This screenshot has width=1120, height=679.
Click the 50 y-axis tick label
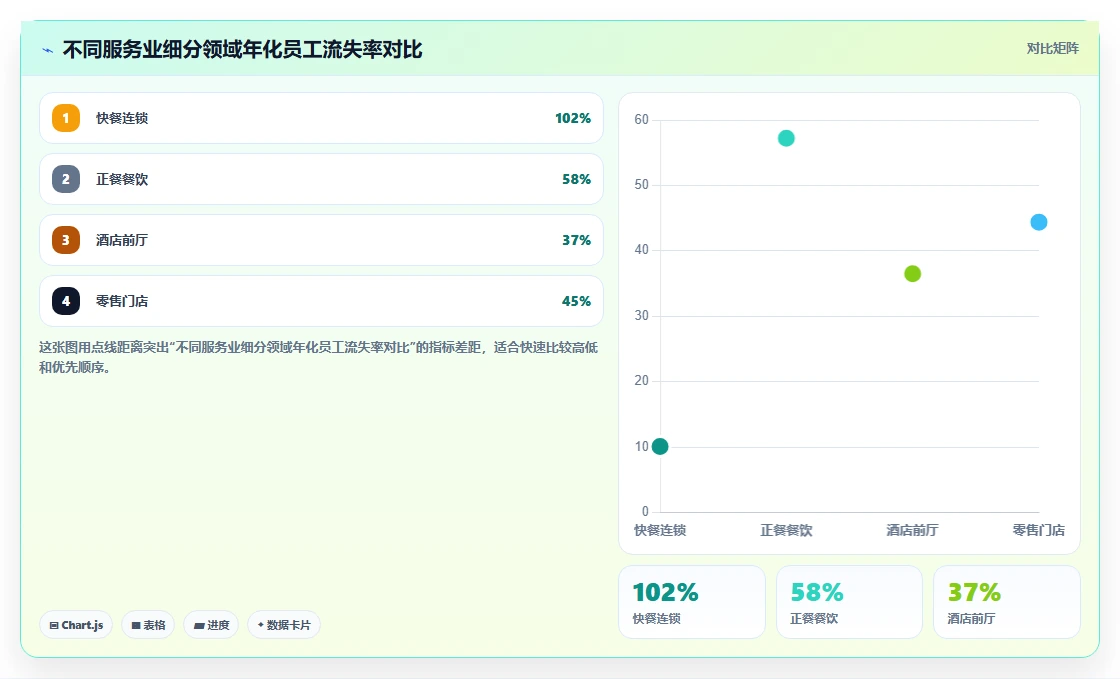tap(641, 185)
